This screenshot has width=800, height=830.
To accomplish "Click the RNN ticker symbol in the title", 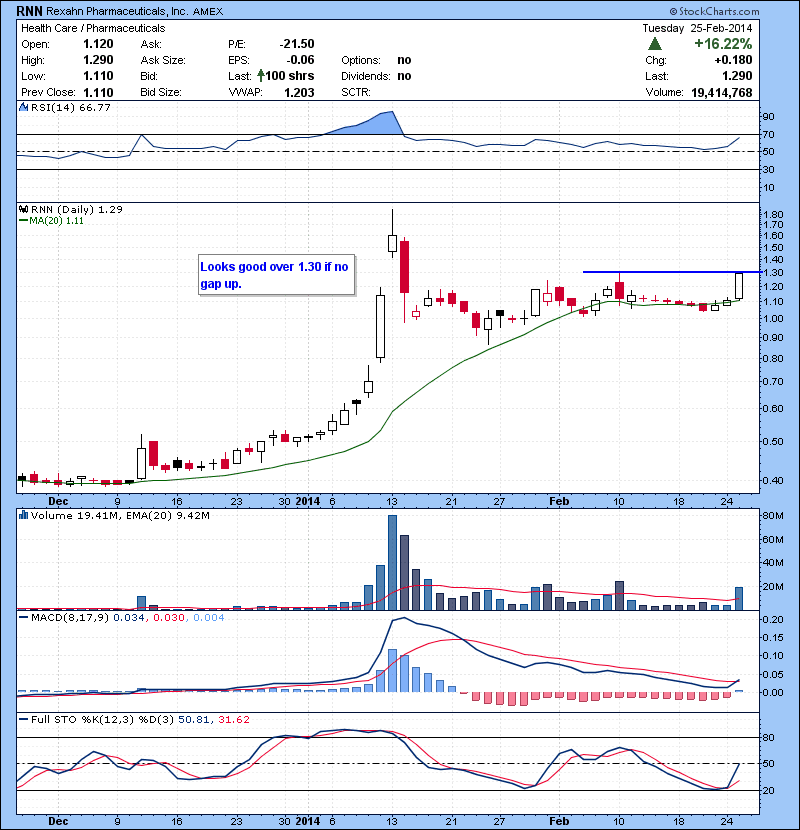I will click(x=30, y=11).
